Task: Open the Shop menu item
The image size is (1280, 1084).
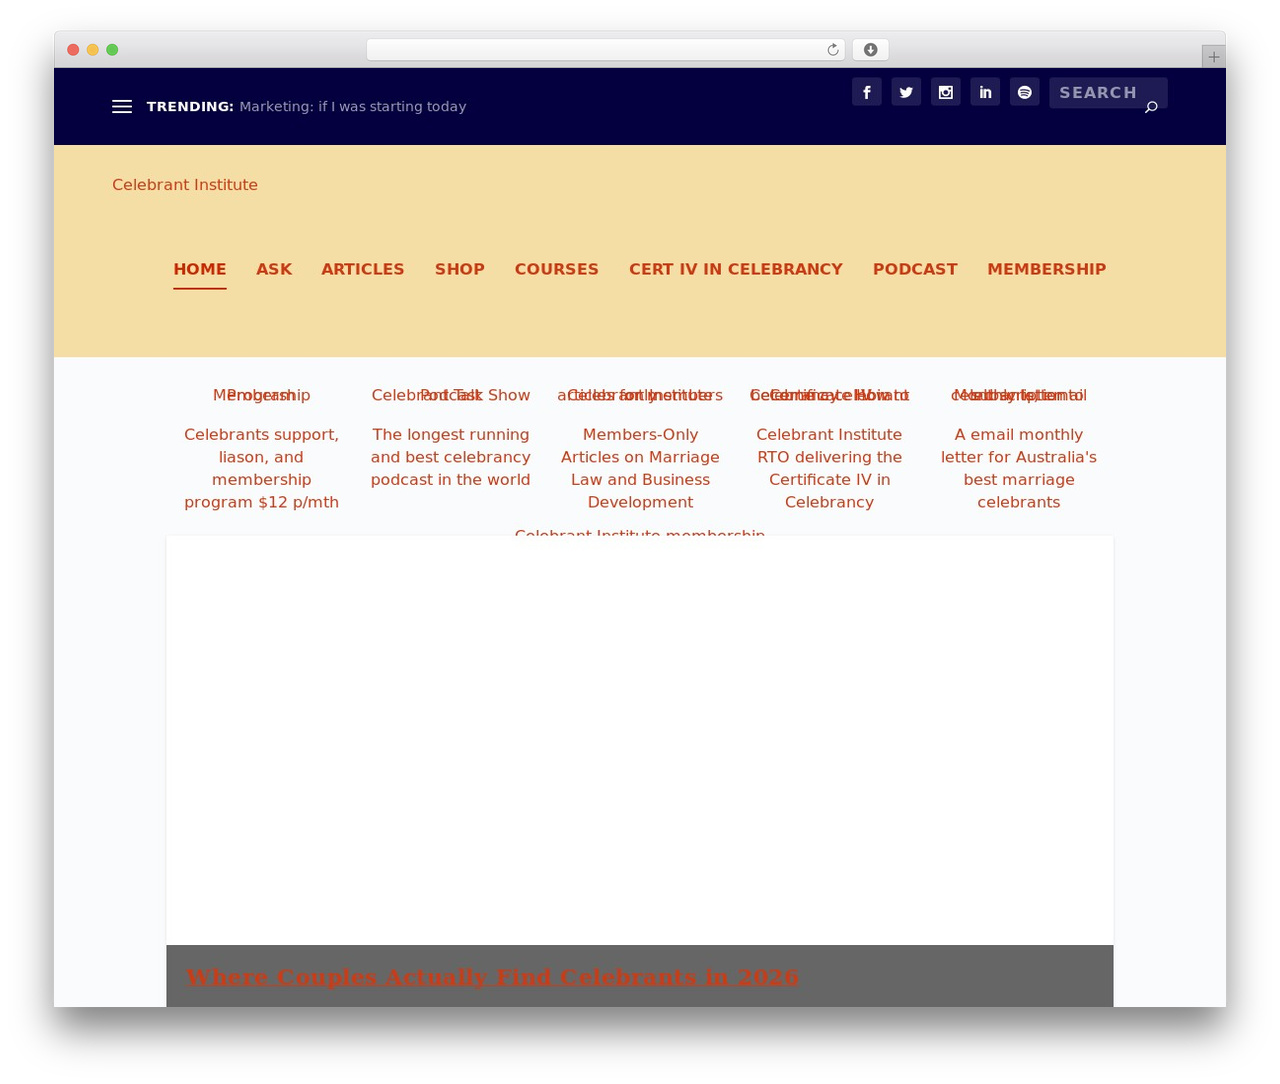Action: click(x=460, y=269)
